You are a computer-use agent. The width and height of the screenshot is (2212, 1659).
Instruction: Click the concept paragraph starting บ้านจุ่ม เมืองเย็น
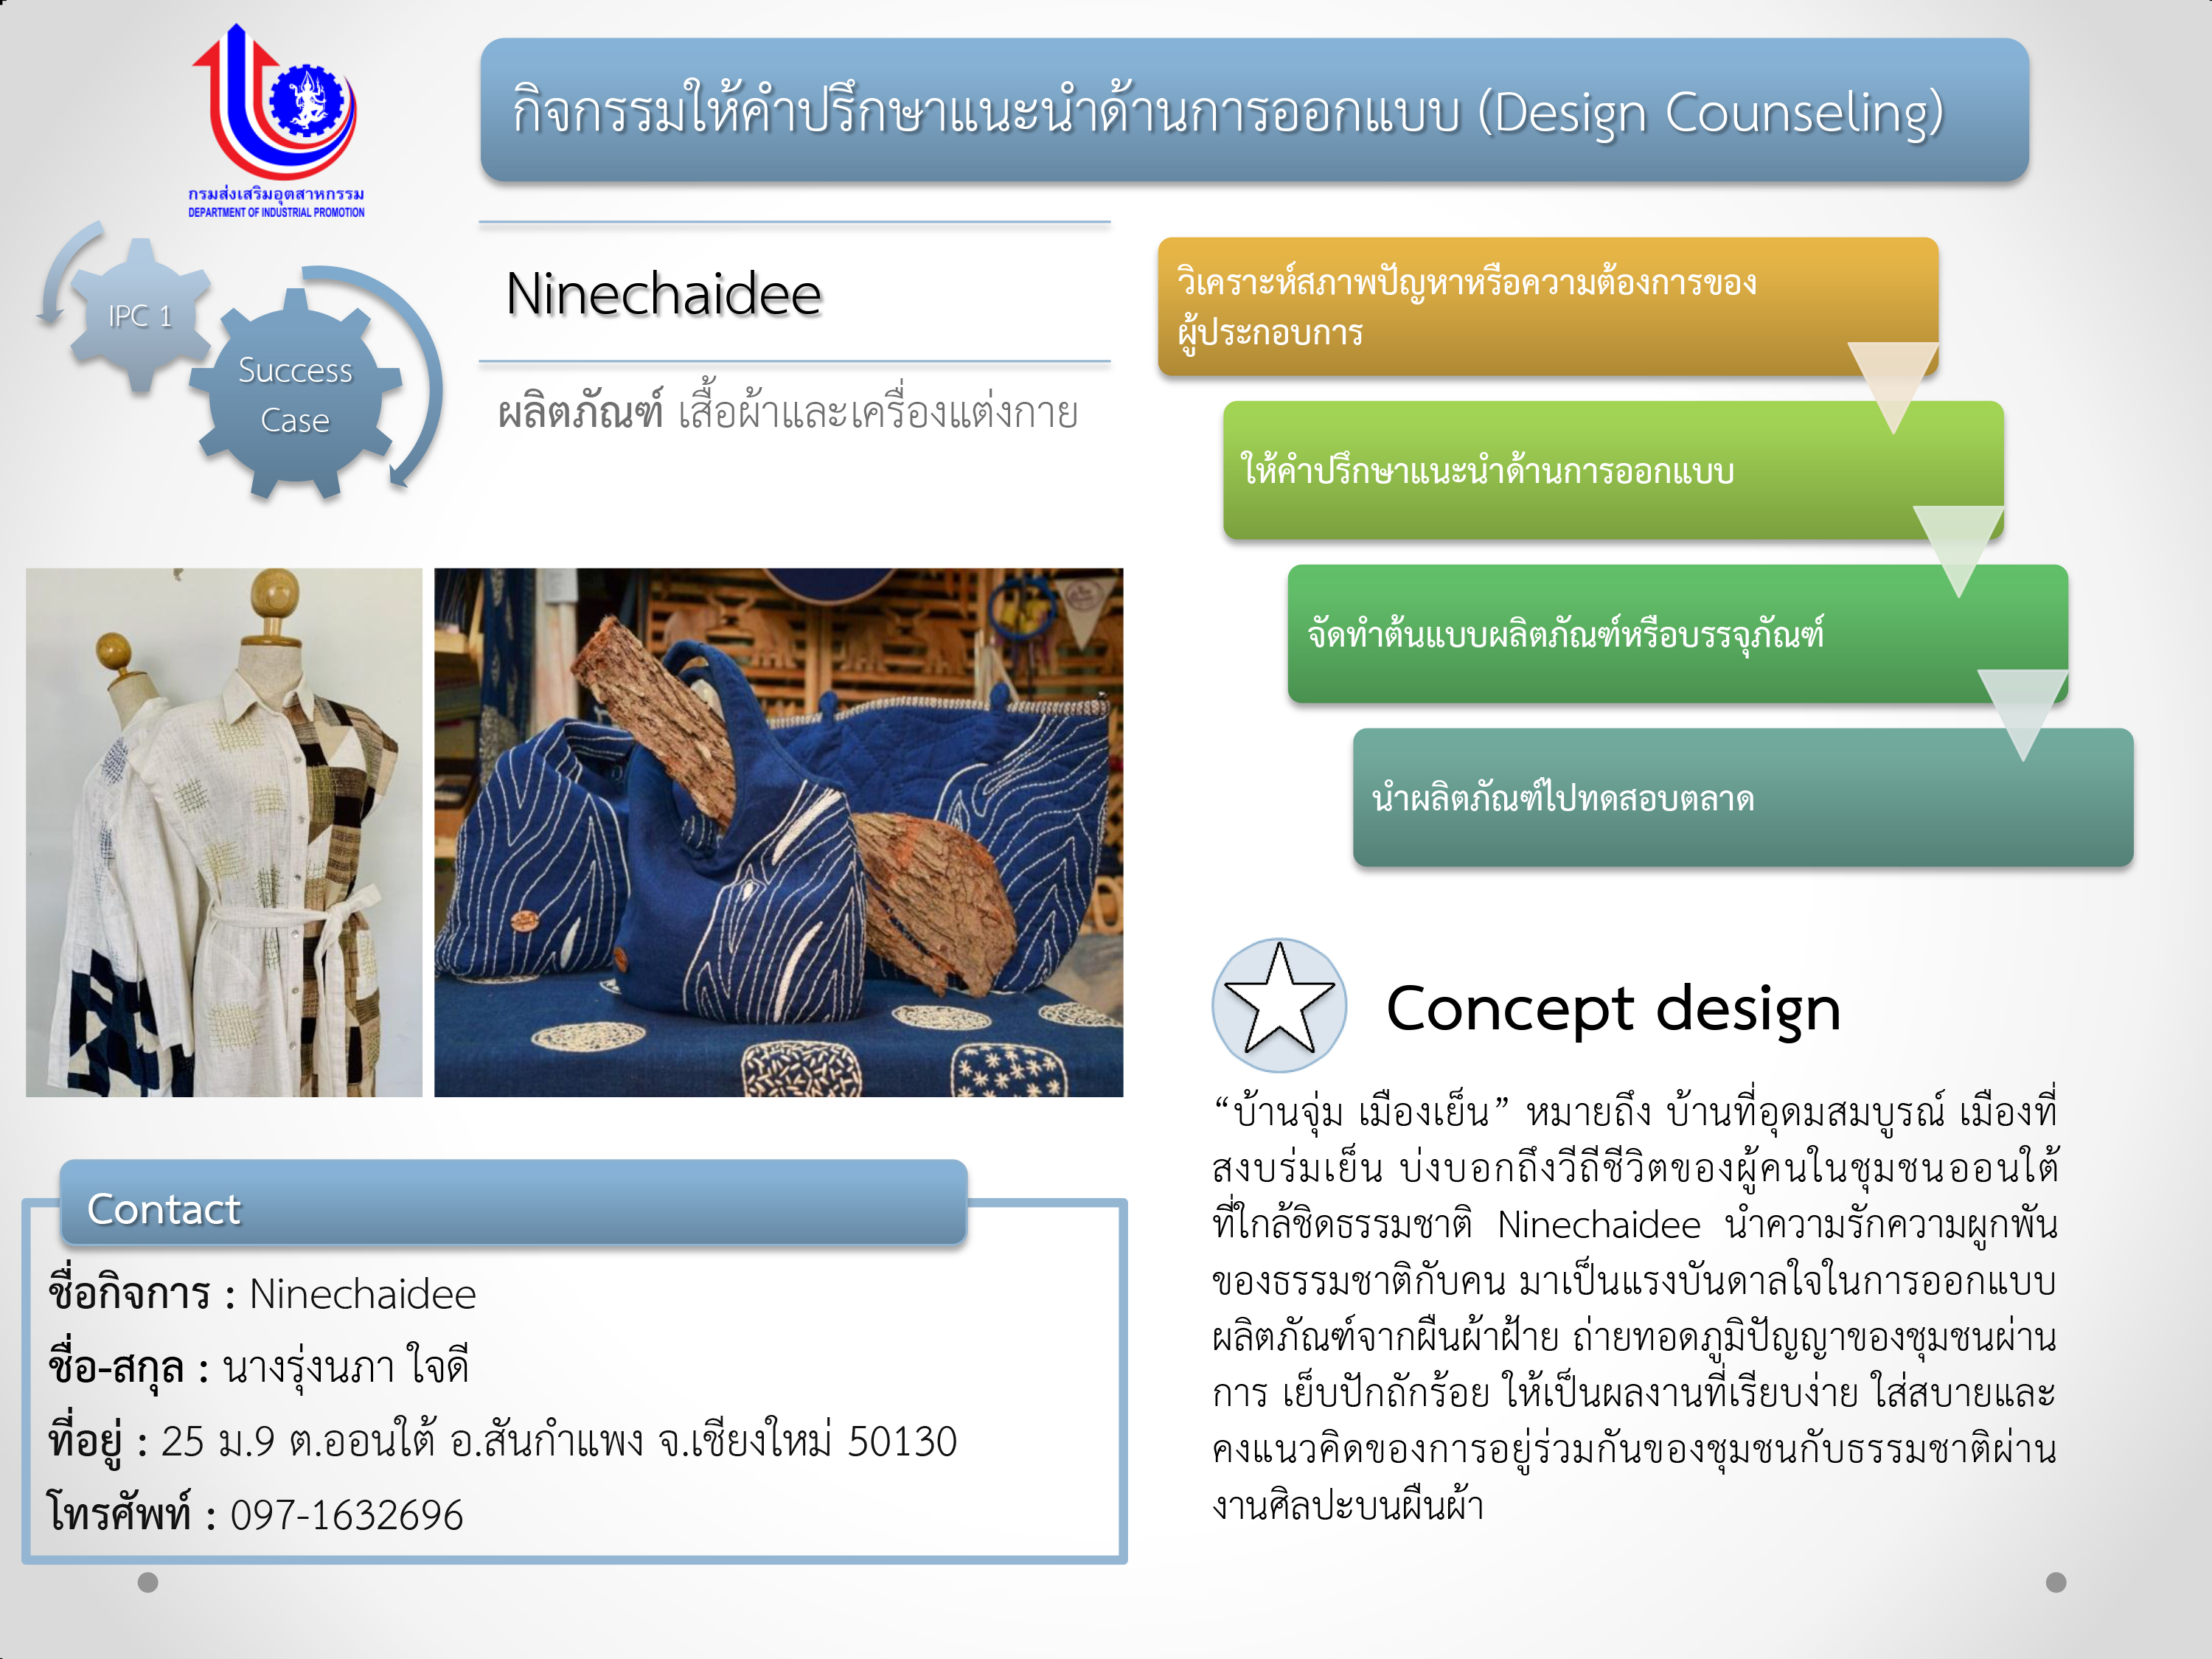(1634, 1308)
